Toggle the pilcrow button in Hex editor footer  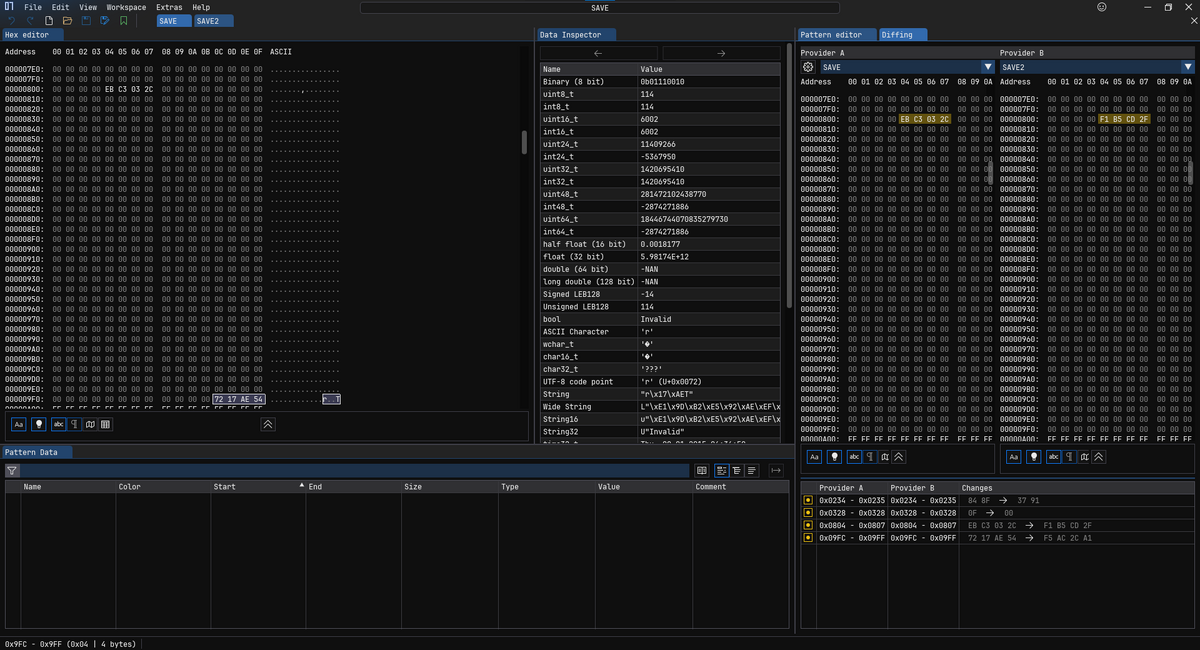pos(75,424)
